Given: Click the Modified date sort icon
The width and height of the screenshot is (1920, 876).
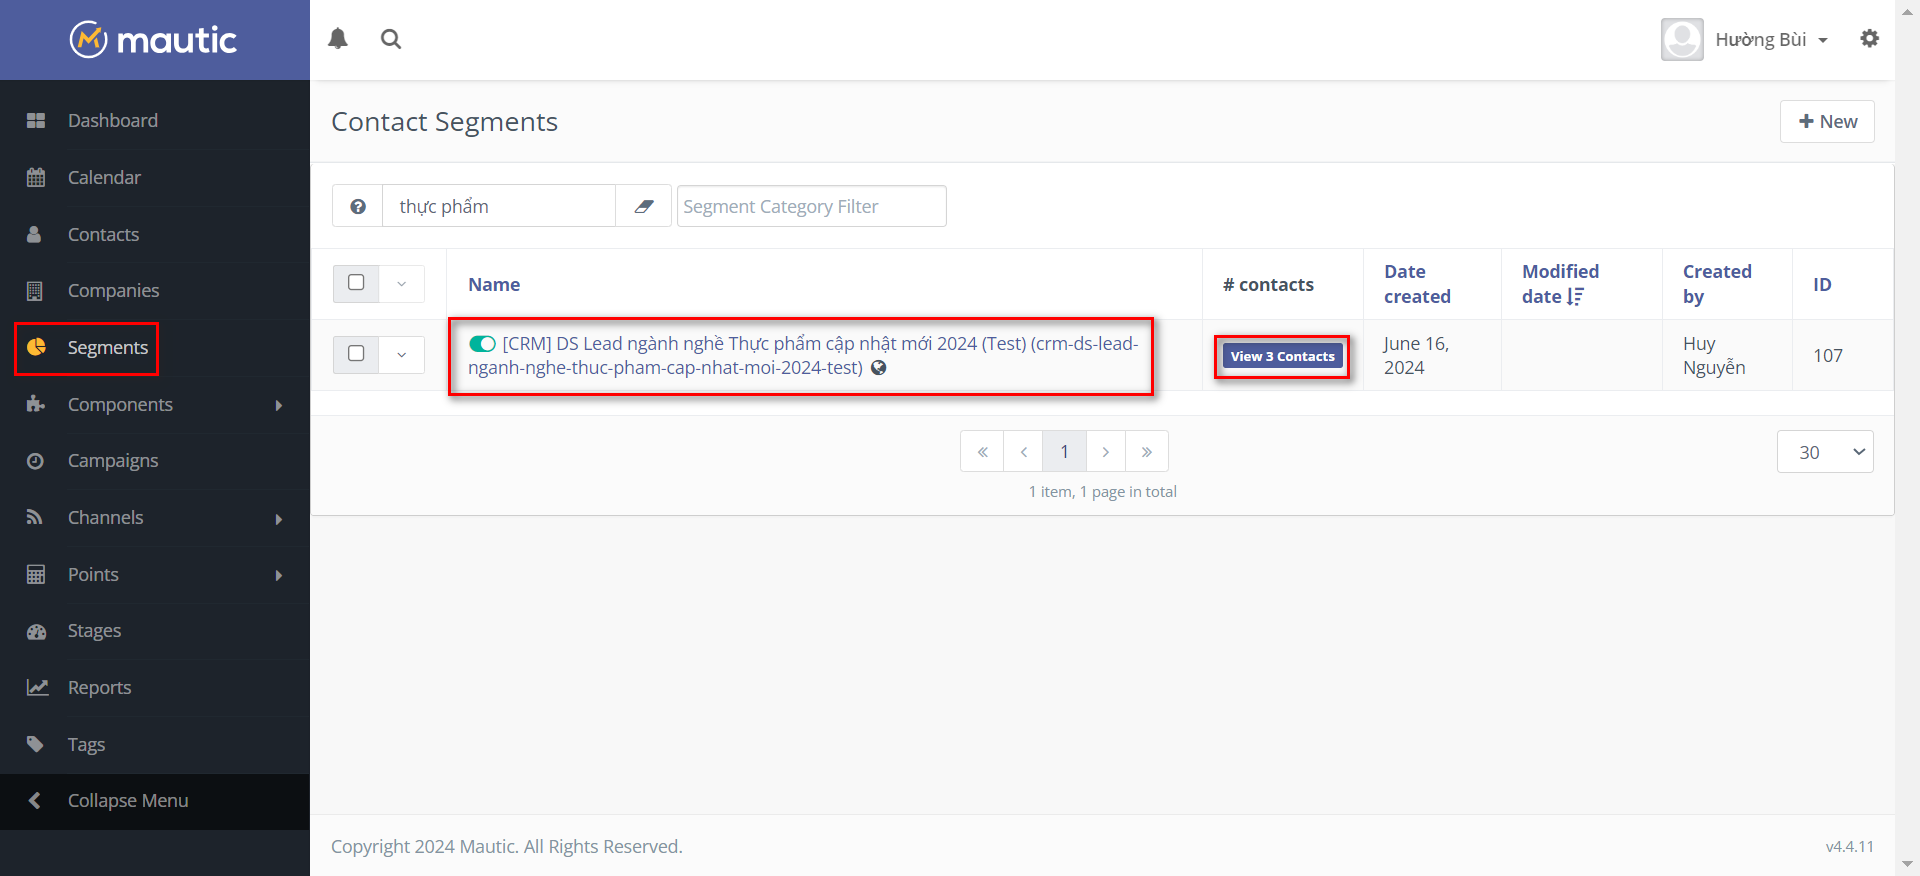Looking at the screenshot, I should pyautogui.click(x=1576, y=297).
